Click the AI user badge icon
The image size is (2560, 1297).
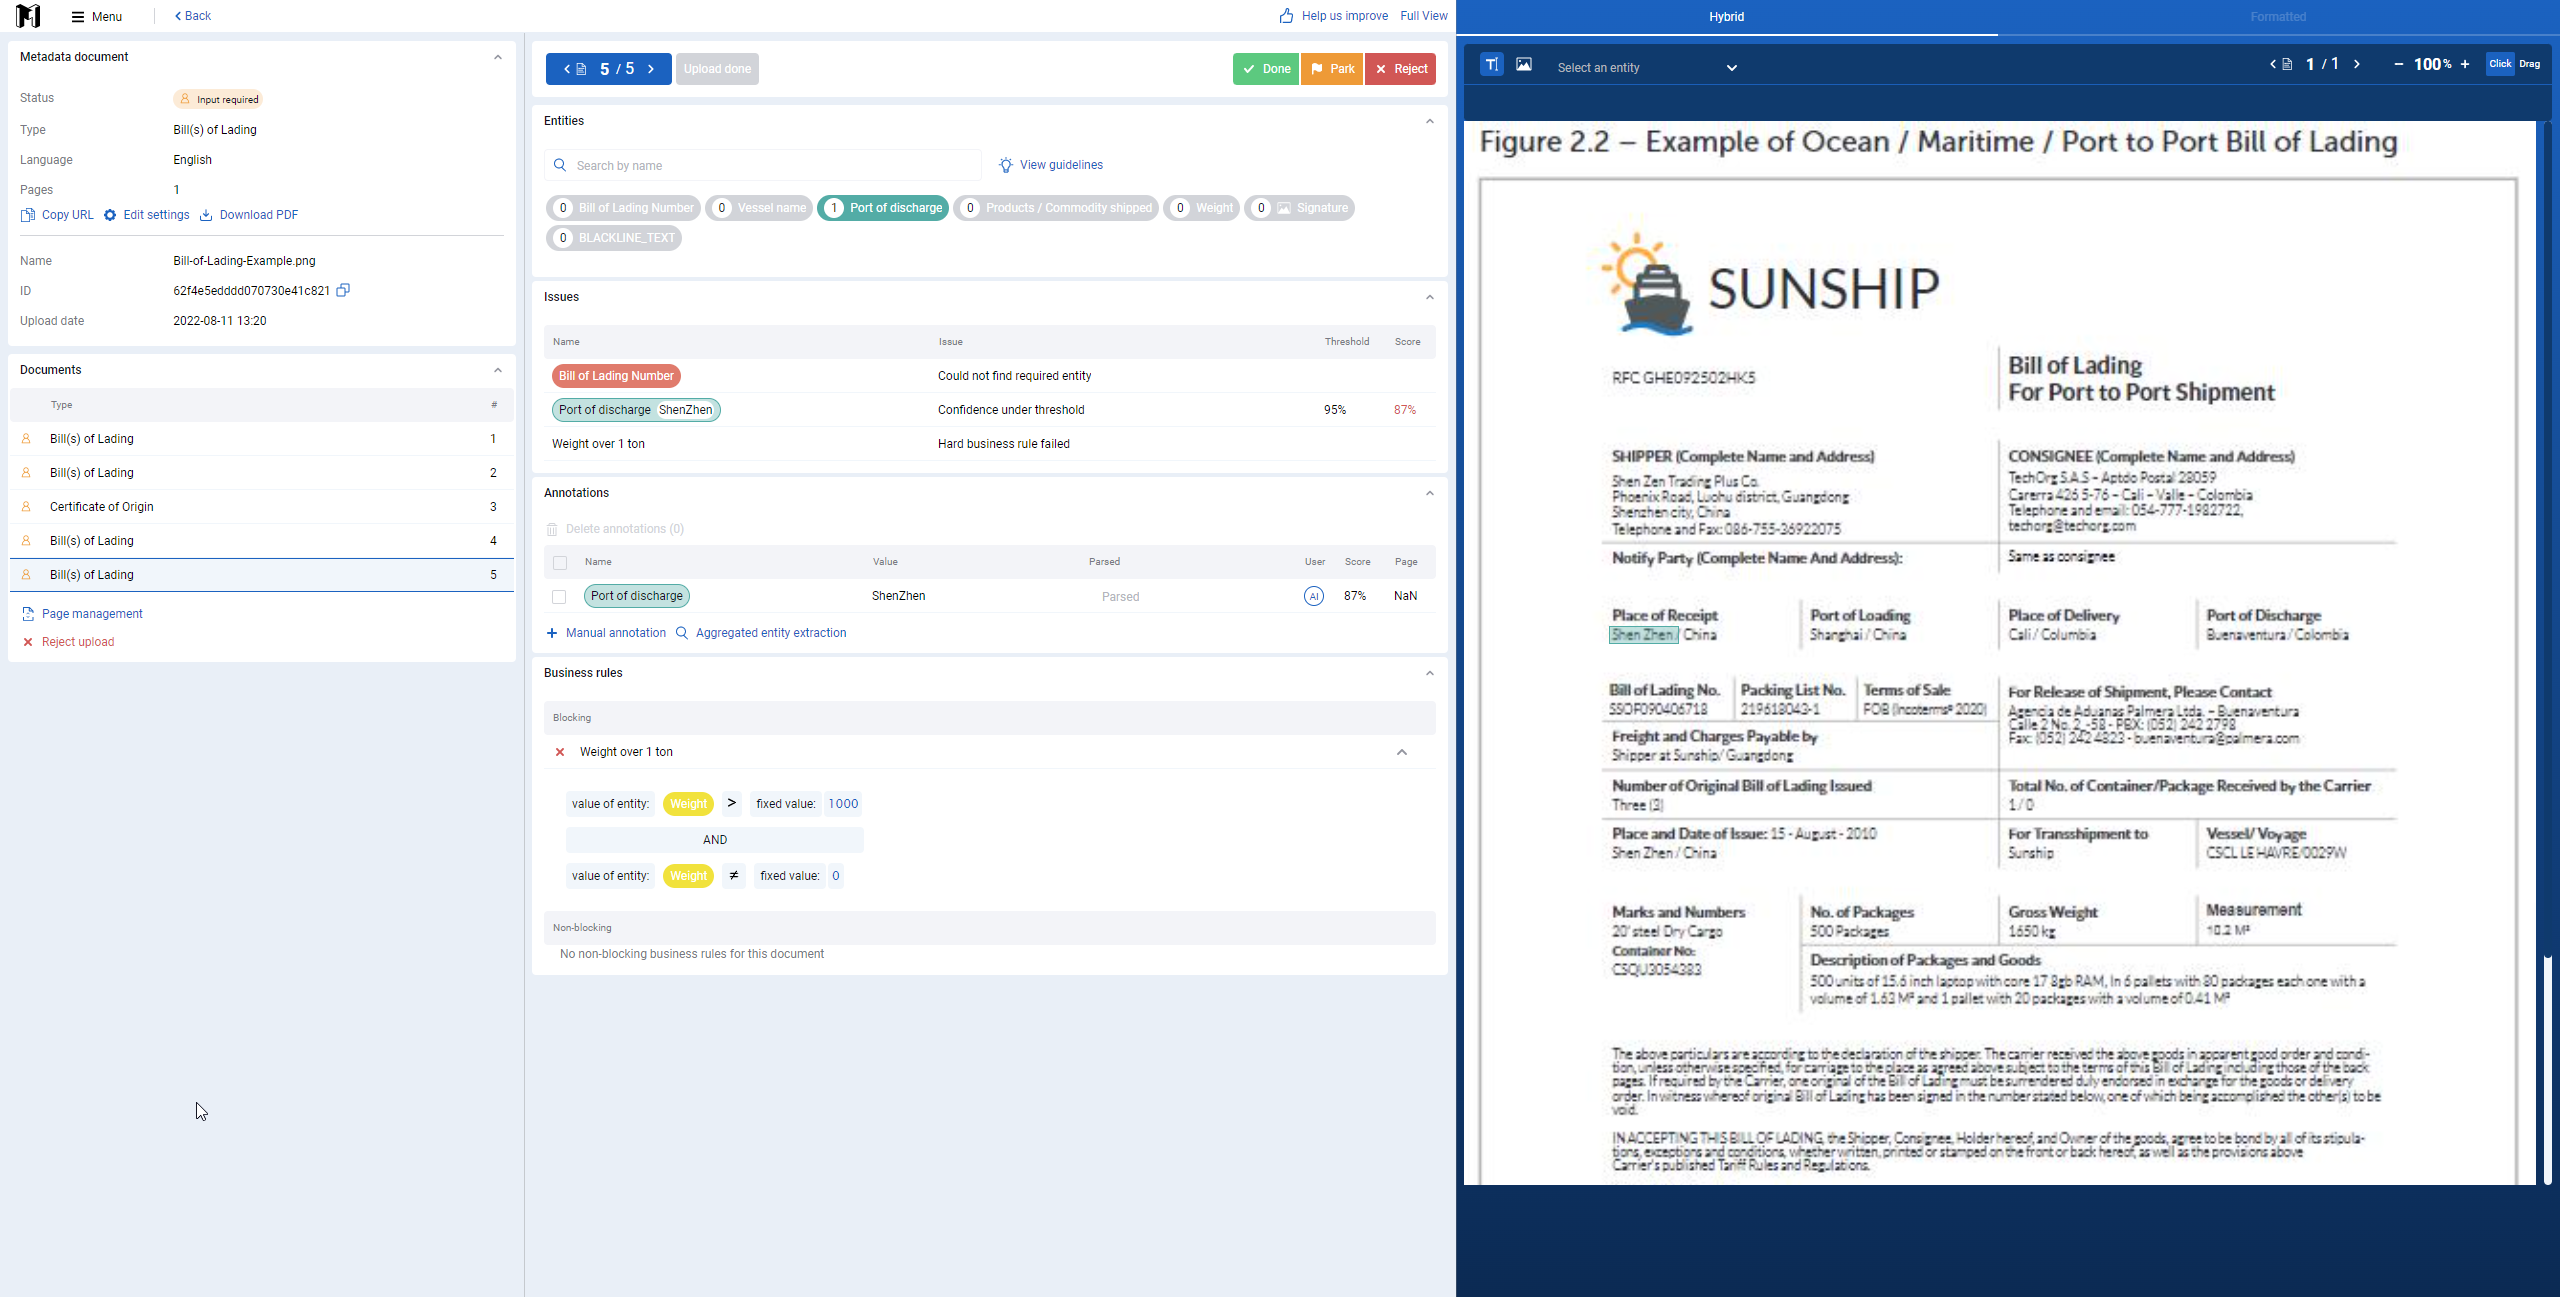[1314, 596]
